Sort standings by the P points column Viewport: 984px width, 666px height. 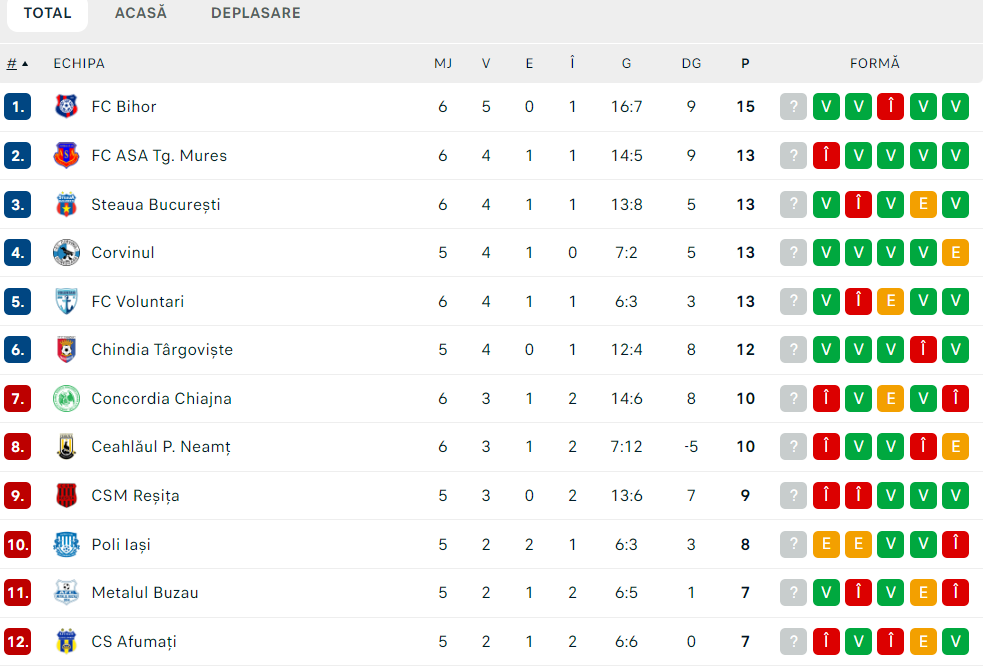point(745,64)
